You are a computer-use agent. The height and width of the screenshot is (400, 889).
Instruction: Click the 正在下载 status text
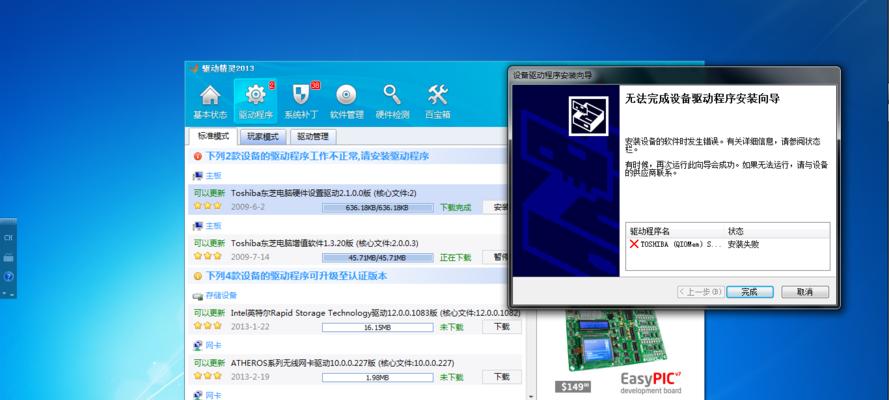click(455, 258)
